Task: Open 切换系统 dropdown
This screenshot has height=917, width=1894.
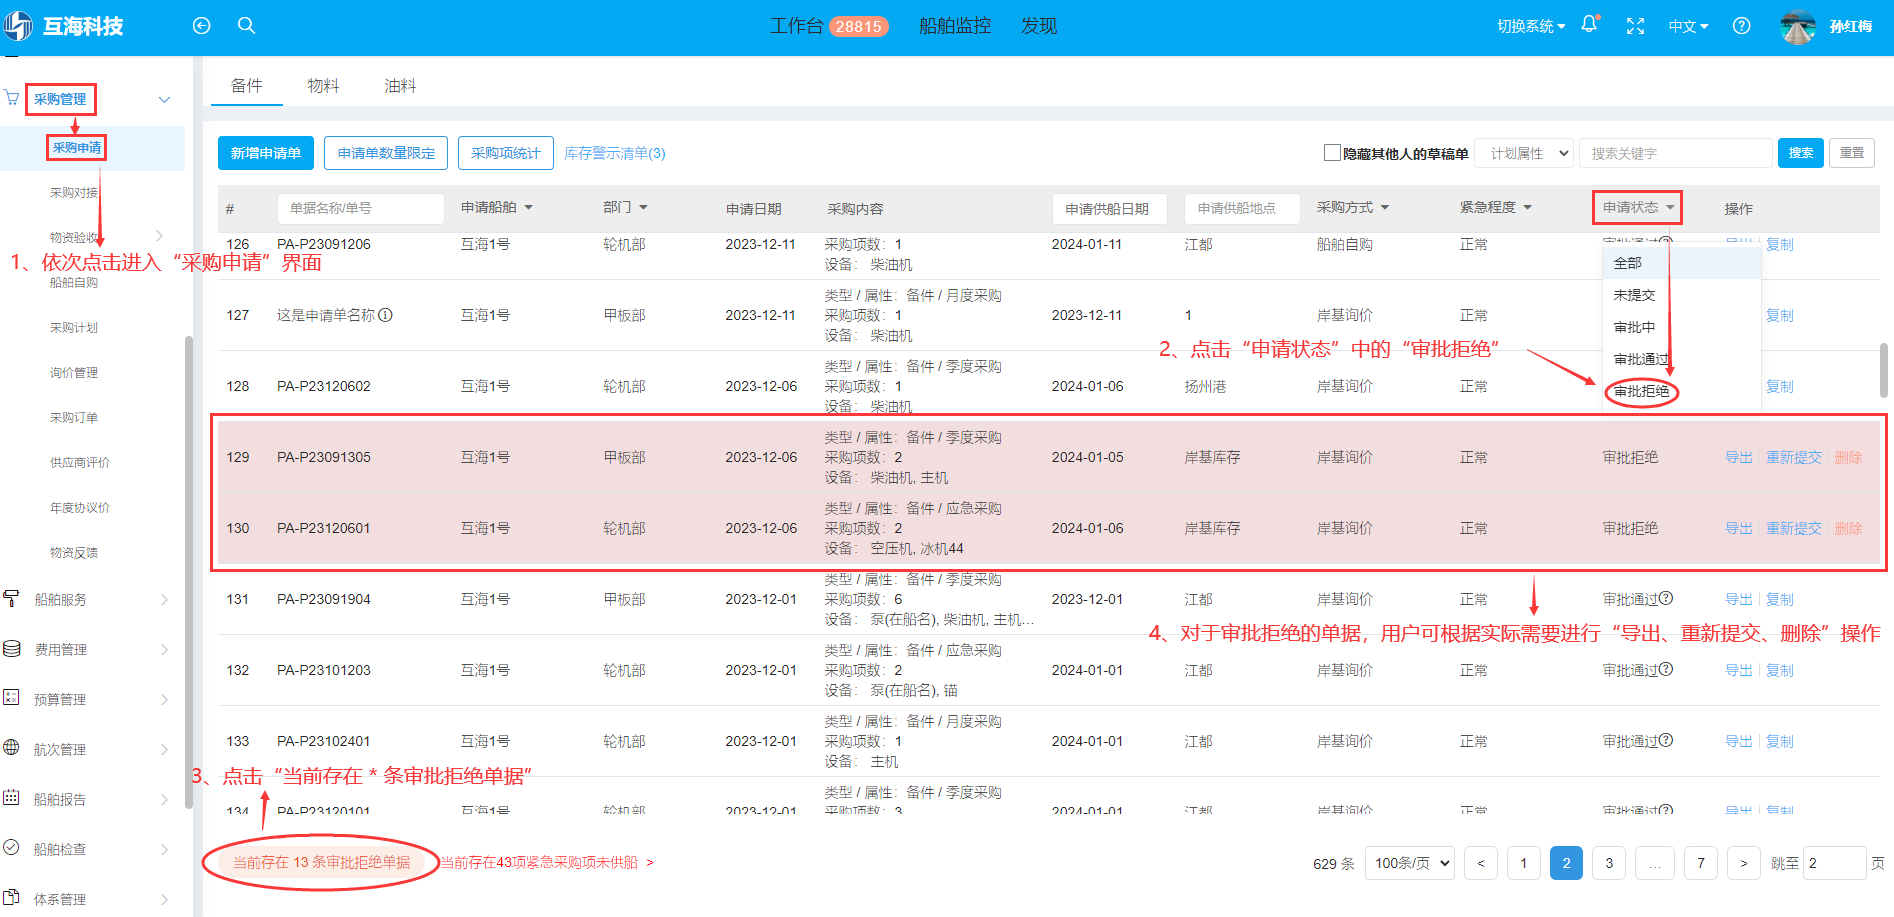Action: point(1530,26)
